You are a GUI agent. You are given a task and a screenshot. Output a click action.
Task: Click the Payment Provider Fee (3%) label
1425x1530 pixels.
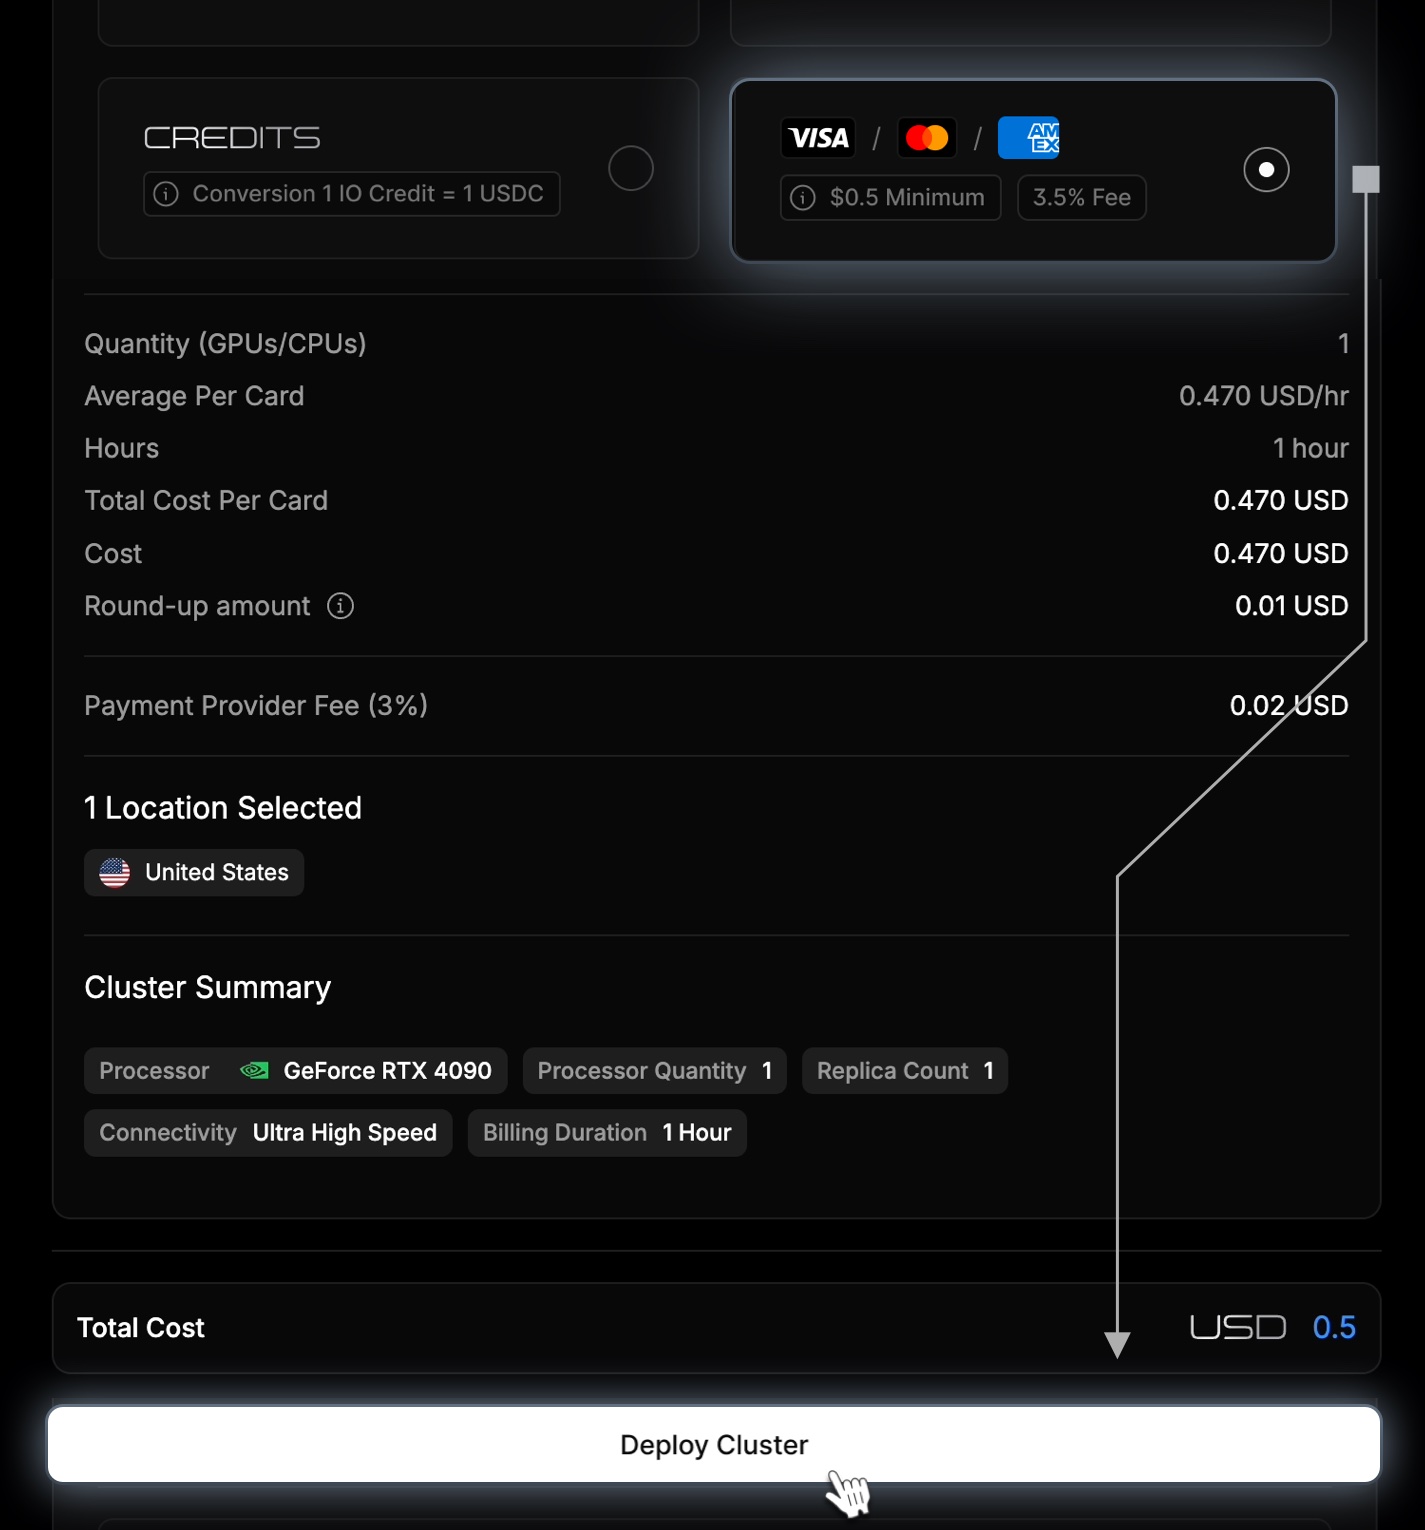point(256,706)
